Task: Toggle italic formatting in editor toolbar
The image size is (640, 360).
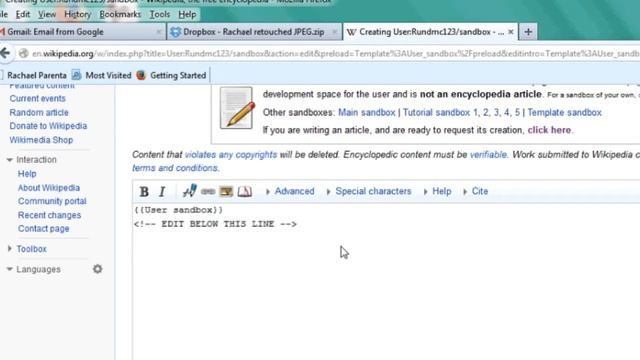Action: 162,191
